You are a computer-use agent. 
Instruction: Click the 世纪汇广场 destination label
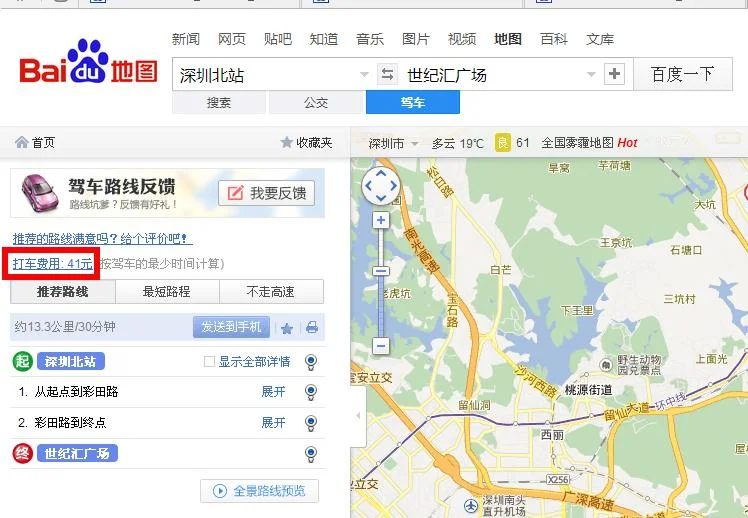77,453
